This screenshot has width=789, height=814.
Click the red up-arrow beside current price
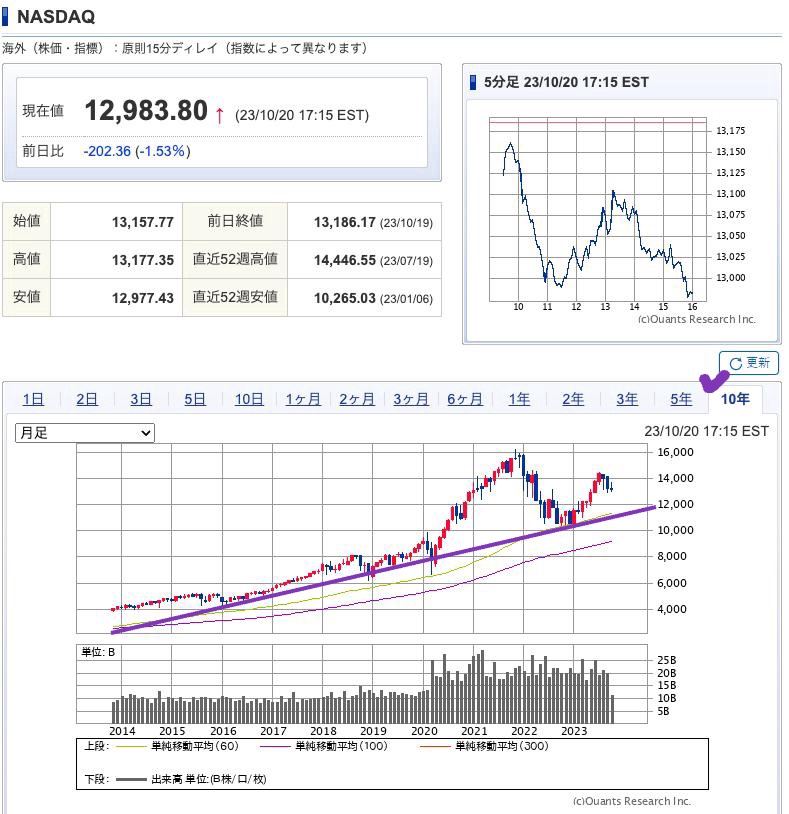[220, 115]
